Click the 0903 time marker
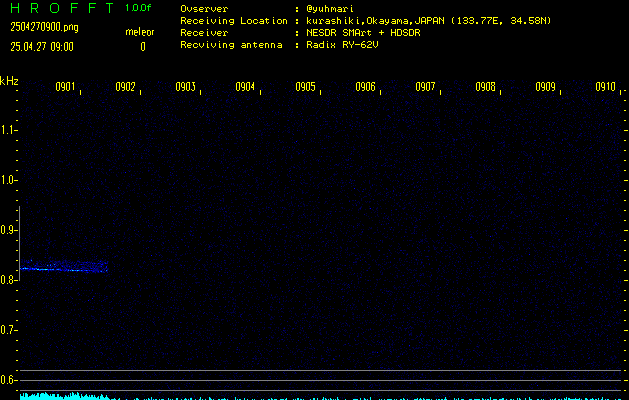The image size is (629, 400). (185, 87)
